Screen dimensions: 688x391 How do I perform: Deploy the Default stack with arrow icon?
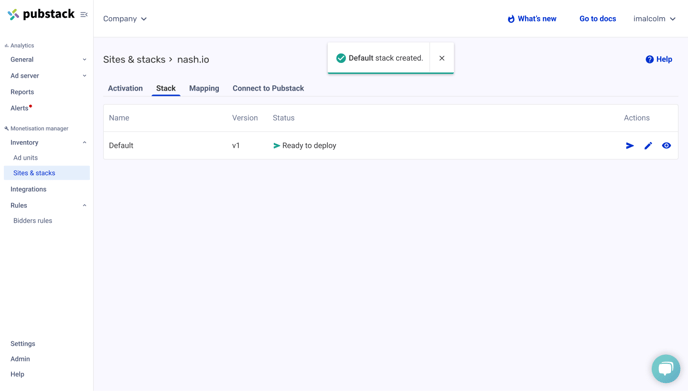click(630, 145)
